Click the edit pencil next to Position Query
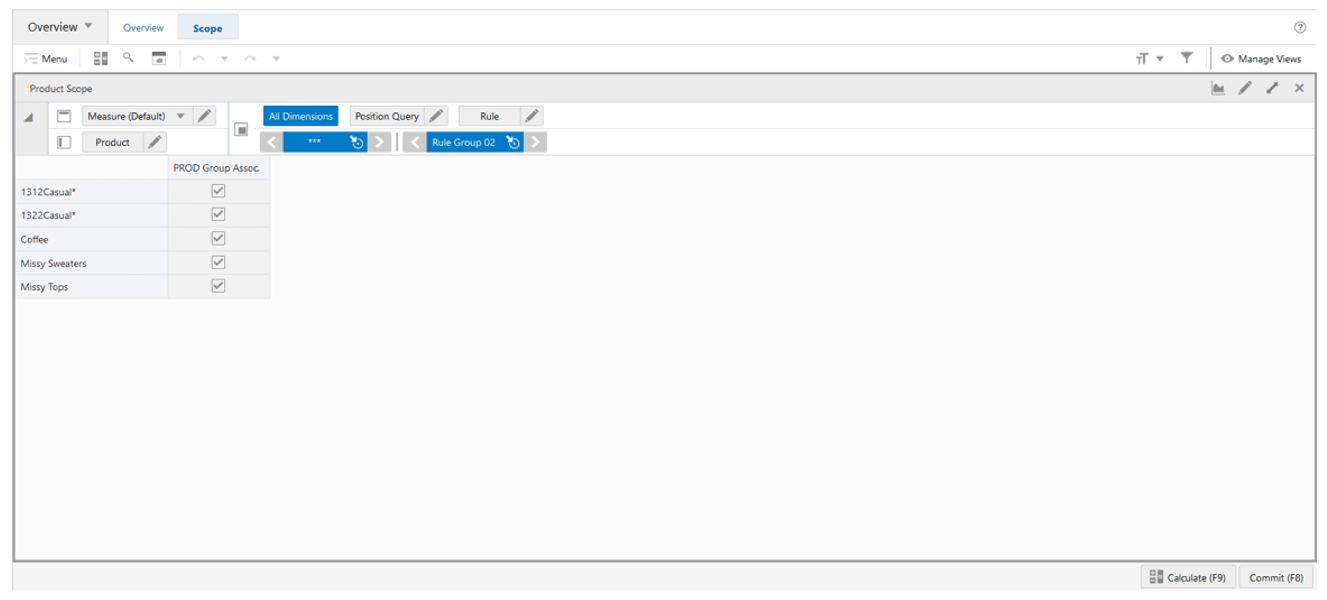Viewport: 1327px width, 600px height. click(435, 115)
